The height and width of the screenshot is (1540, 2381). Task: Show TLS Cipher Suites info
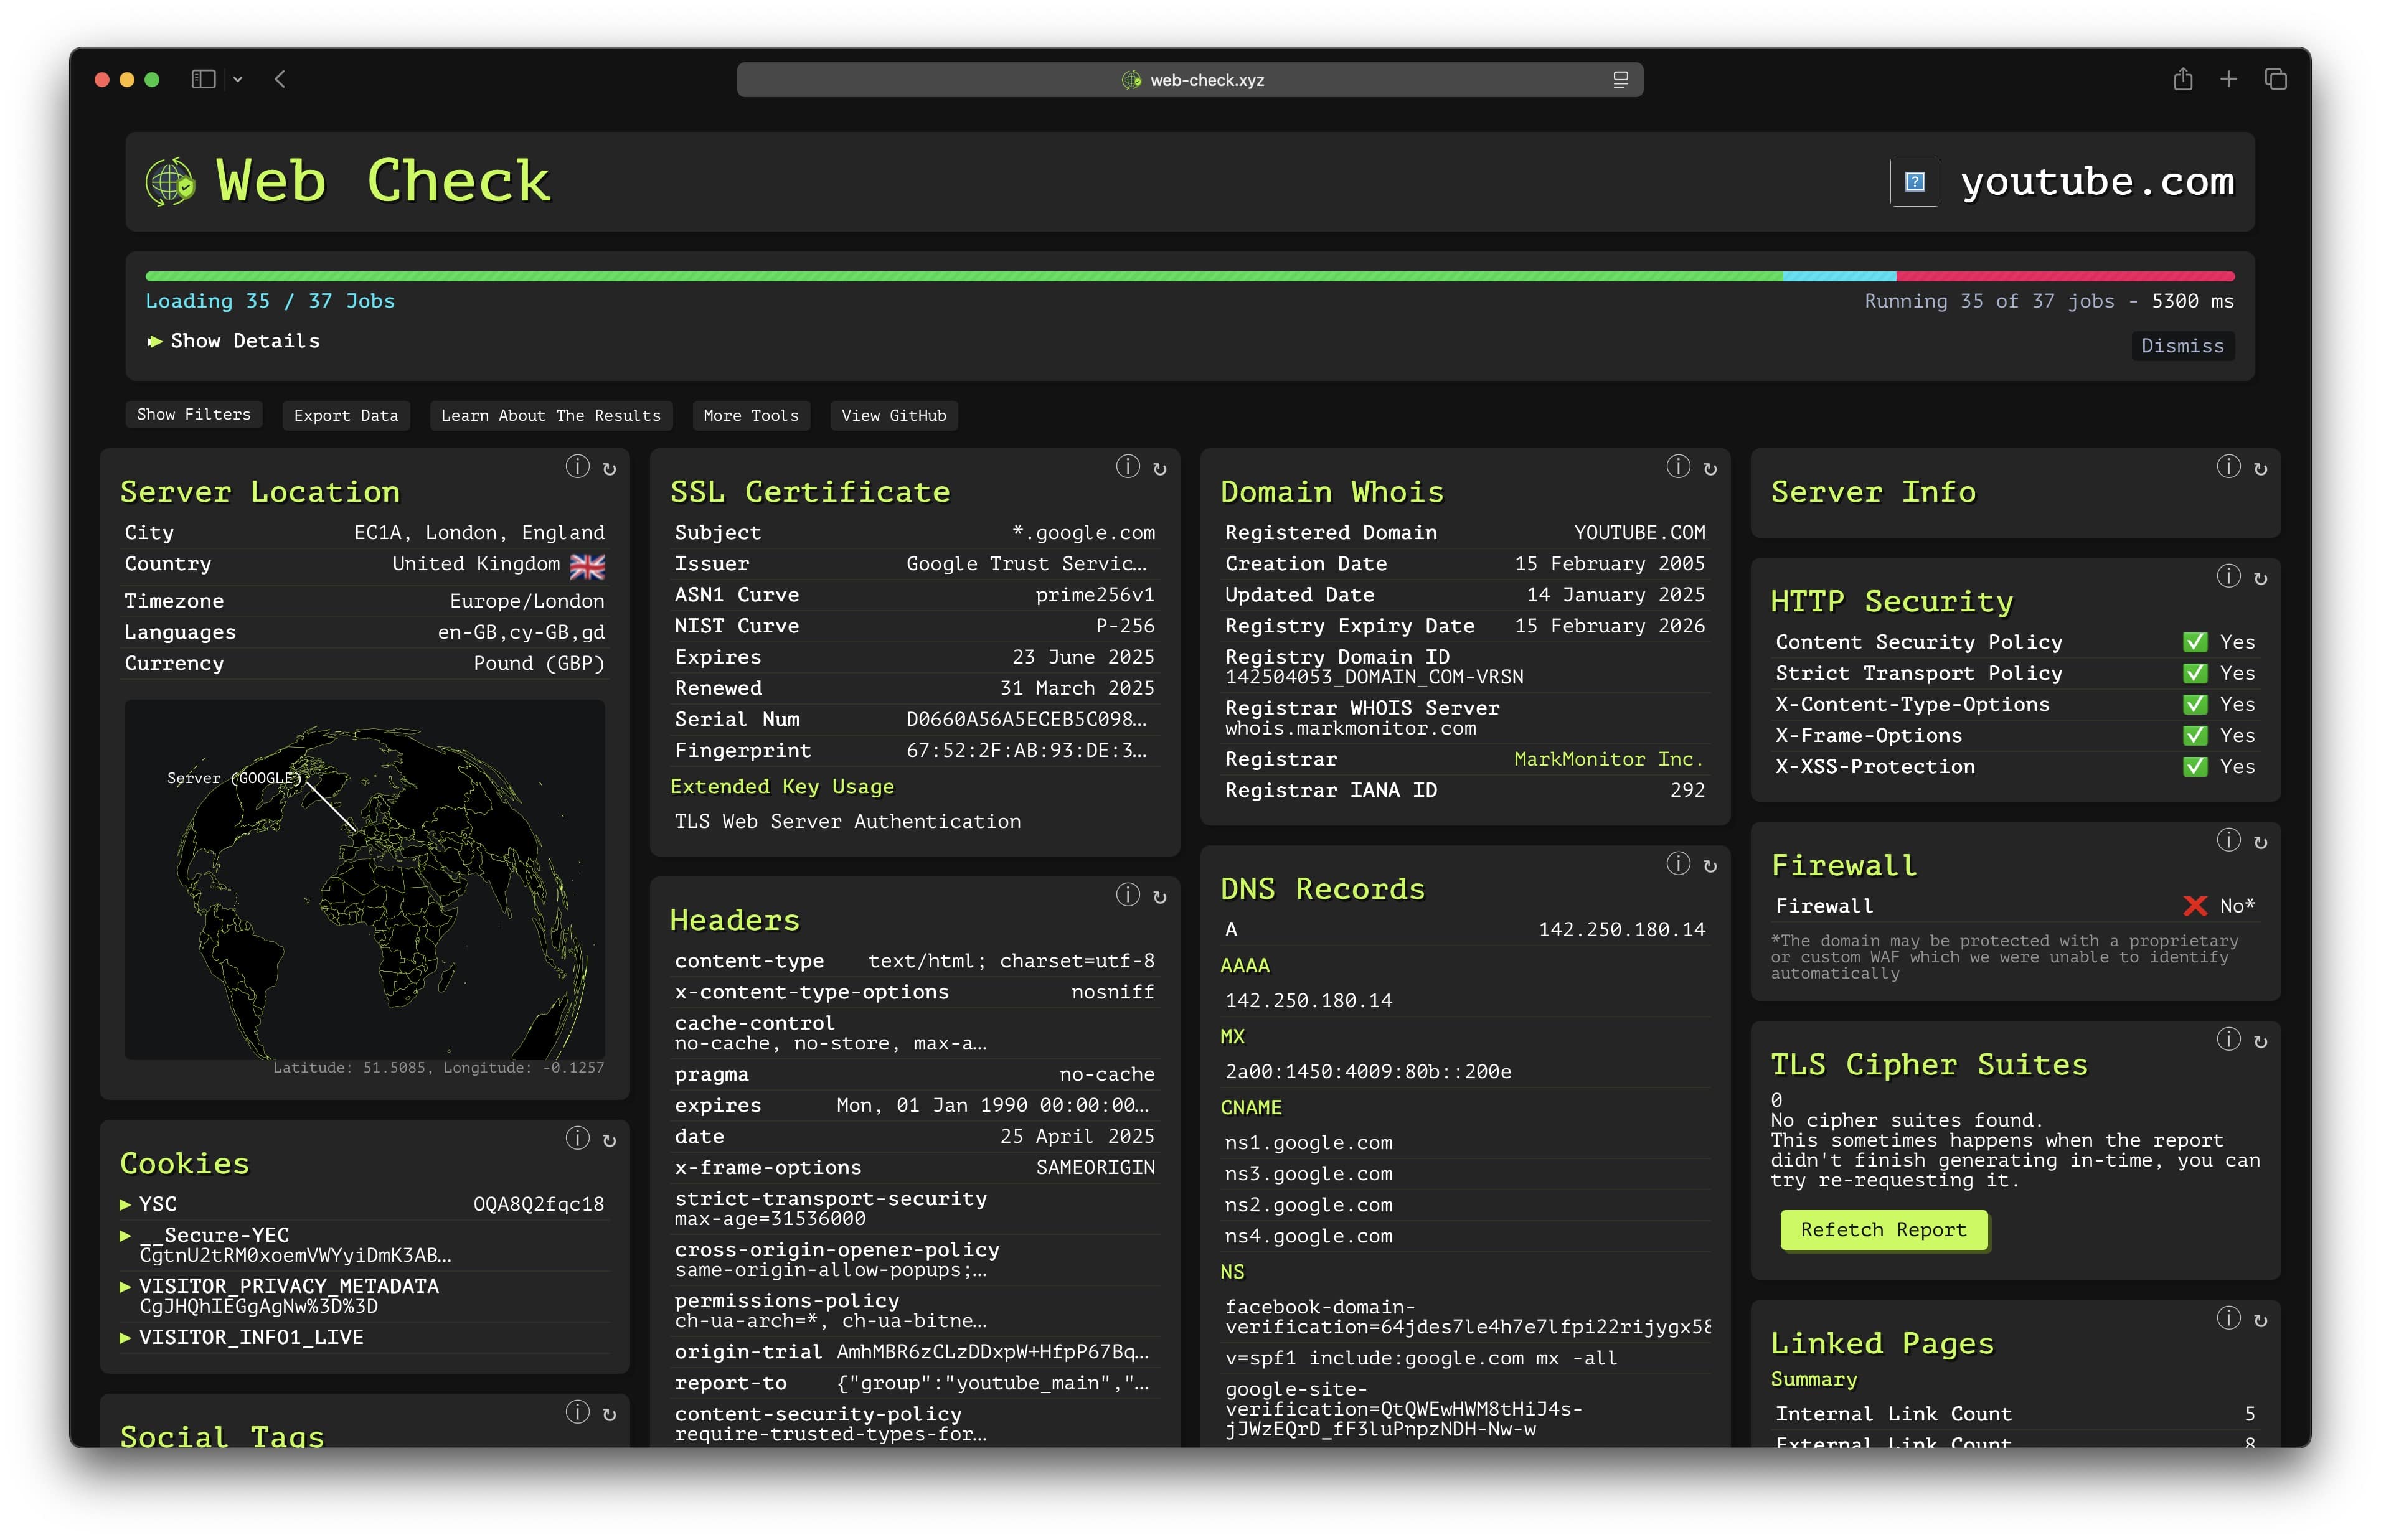[2228, 1039]
